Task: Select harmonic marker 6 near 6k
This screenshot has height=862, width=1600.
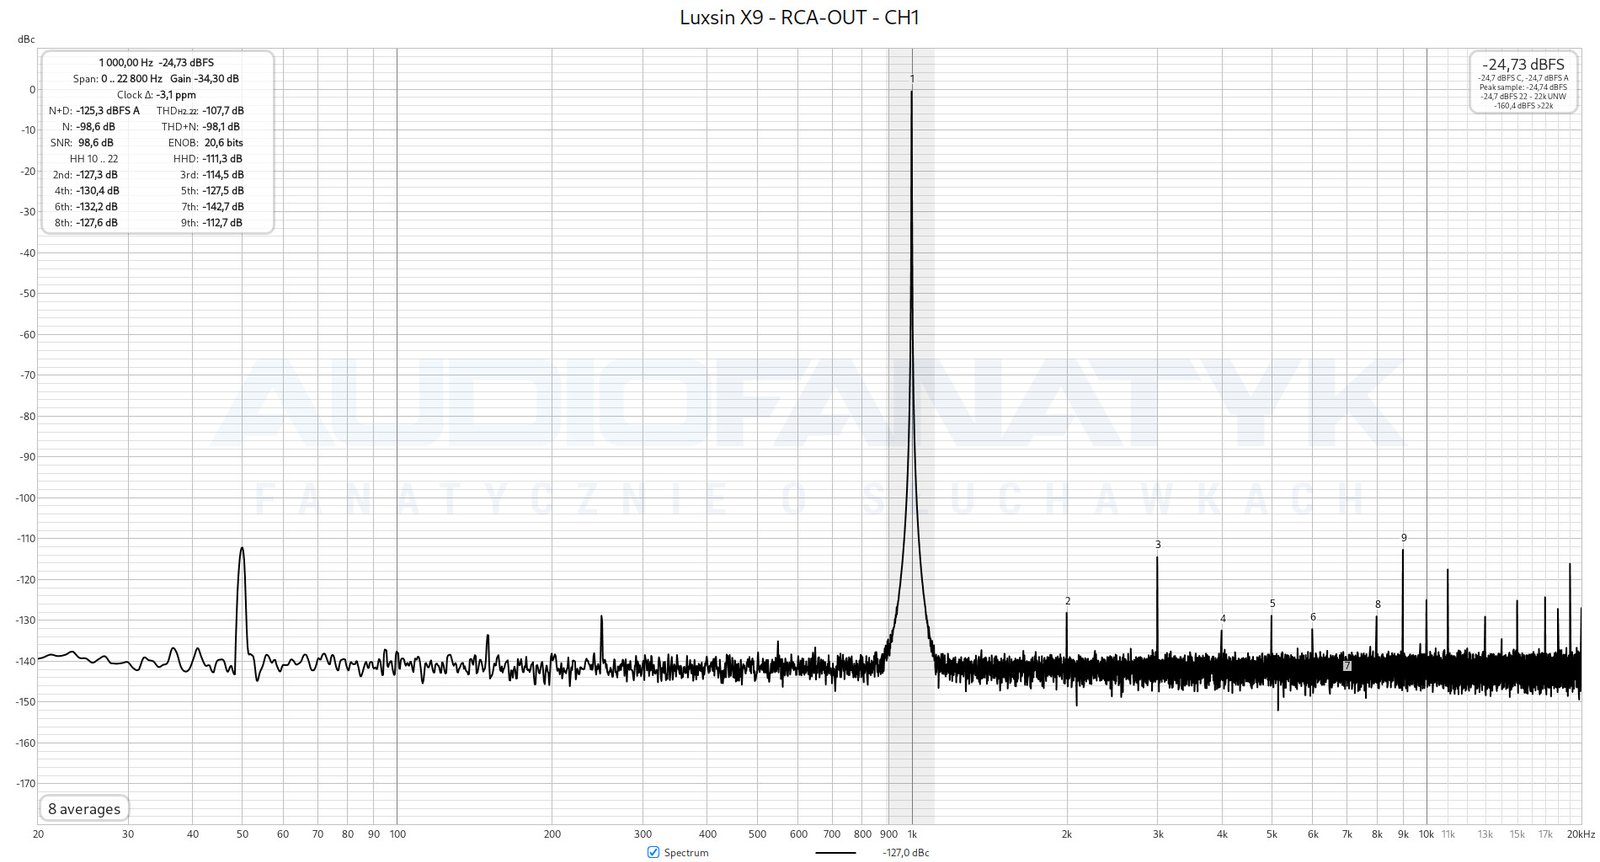Action: pyautogui.click(x=1313, y=617)
